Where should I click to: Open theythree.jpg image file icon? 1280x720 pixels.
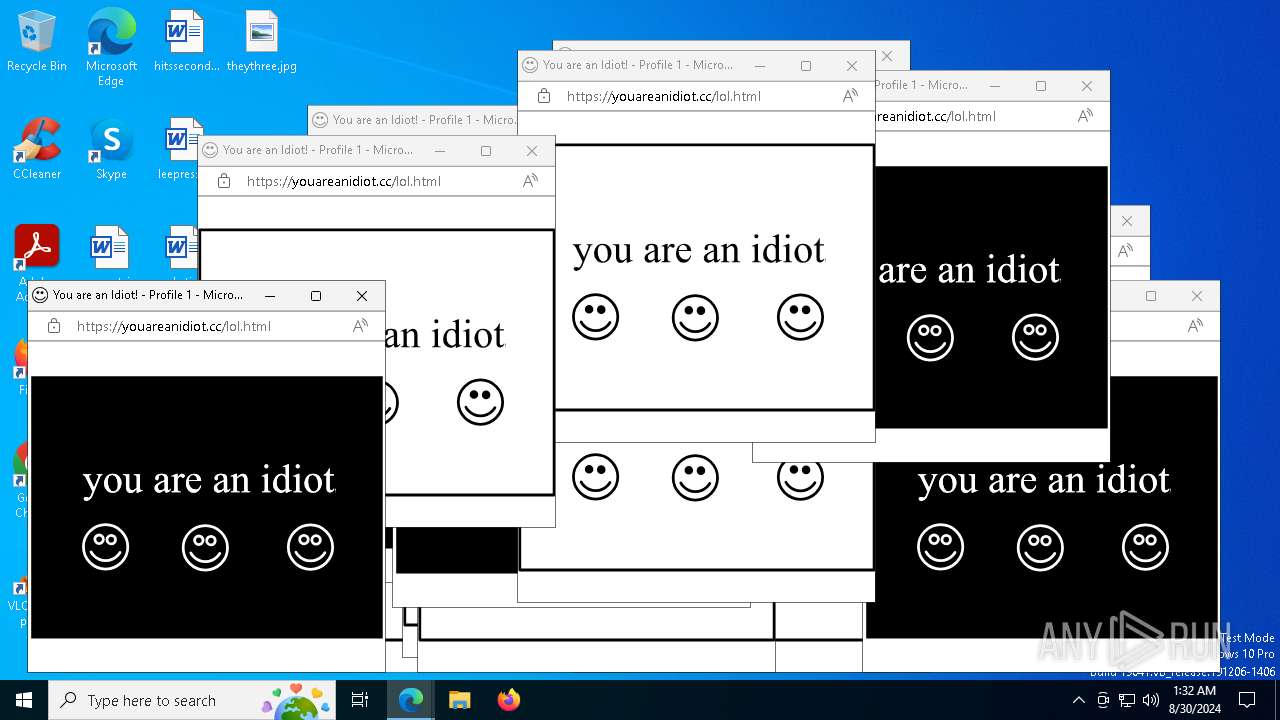261,42
